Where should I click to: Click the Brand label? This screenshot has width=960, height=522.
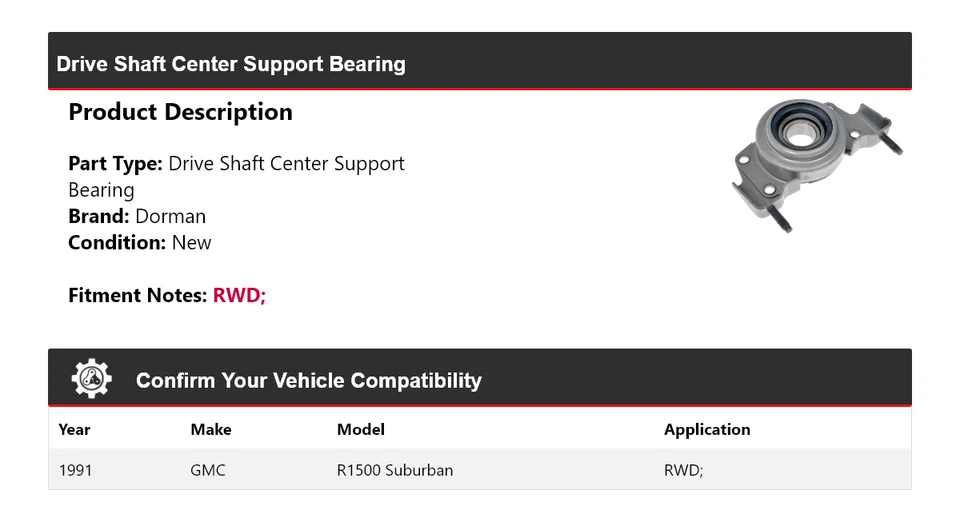[x=99, y=216]
